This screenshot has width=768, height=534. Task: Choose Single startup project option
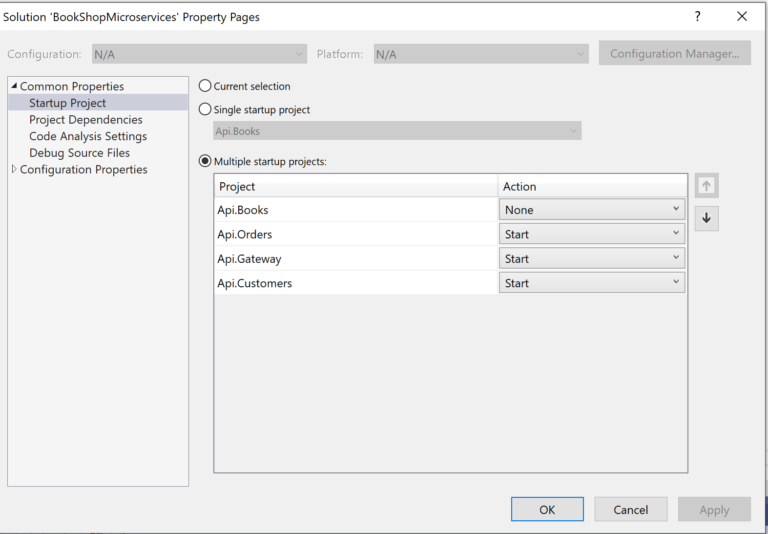[205, 109]
